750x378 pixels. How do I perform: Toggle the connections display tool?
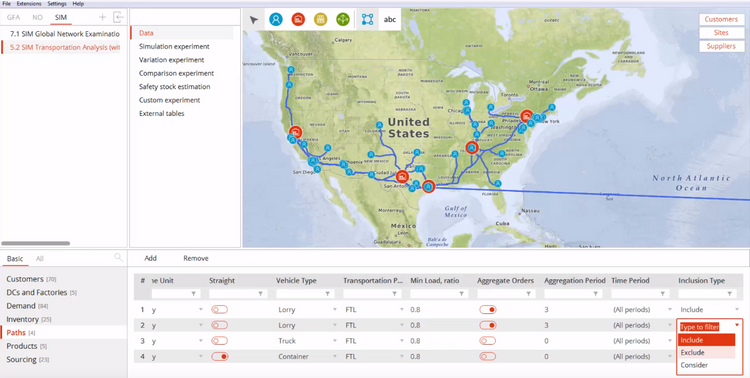pos(367,19)
